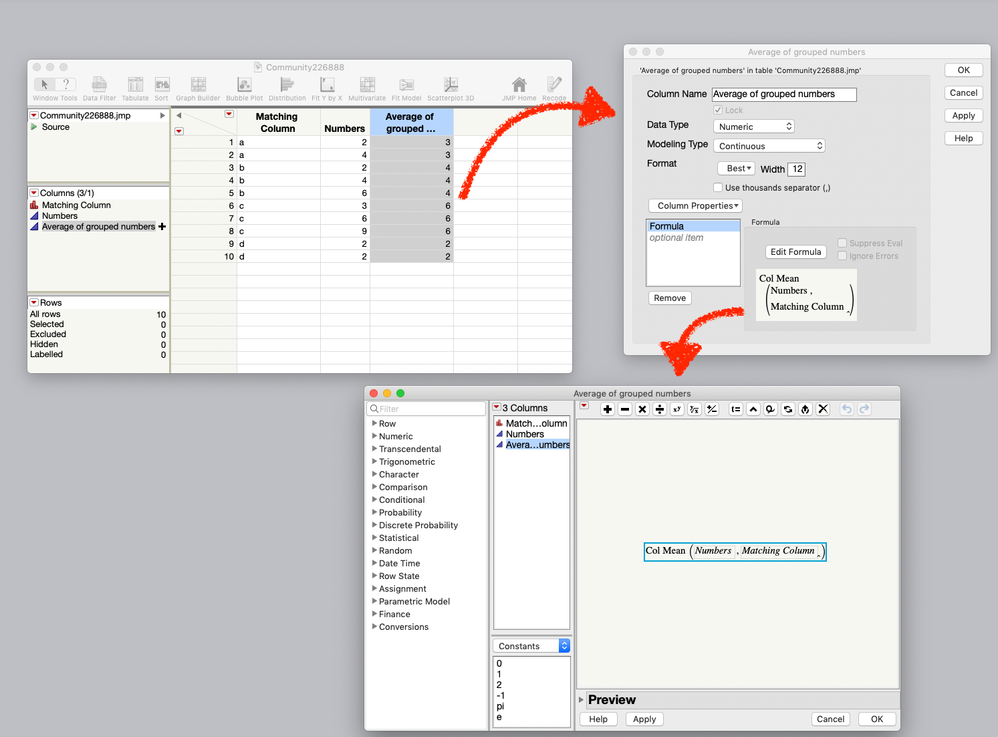This screenshot has width=998, height=737.
Task: Toggle the Suppress Eval checkbox
Action: [842, 243]
